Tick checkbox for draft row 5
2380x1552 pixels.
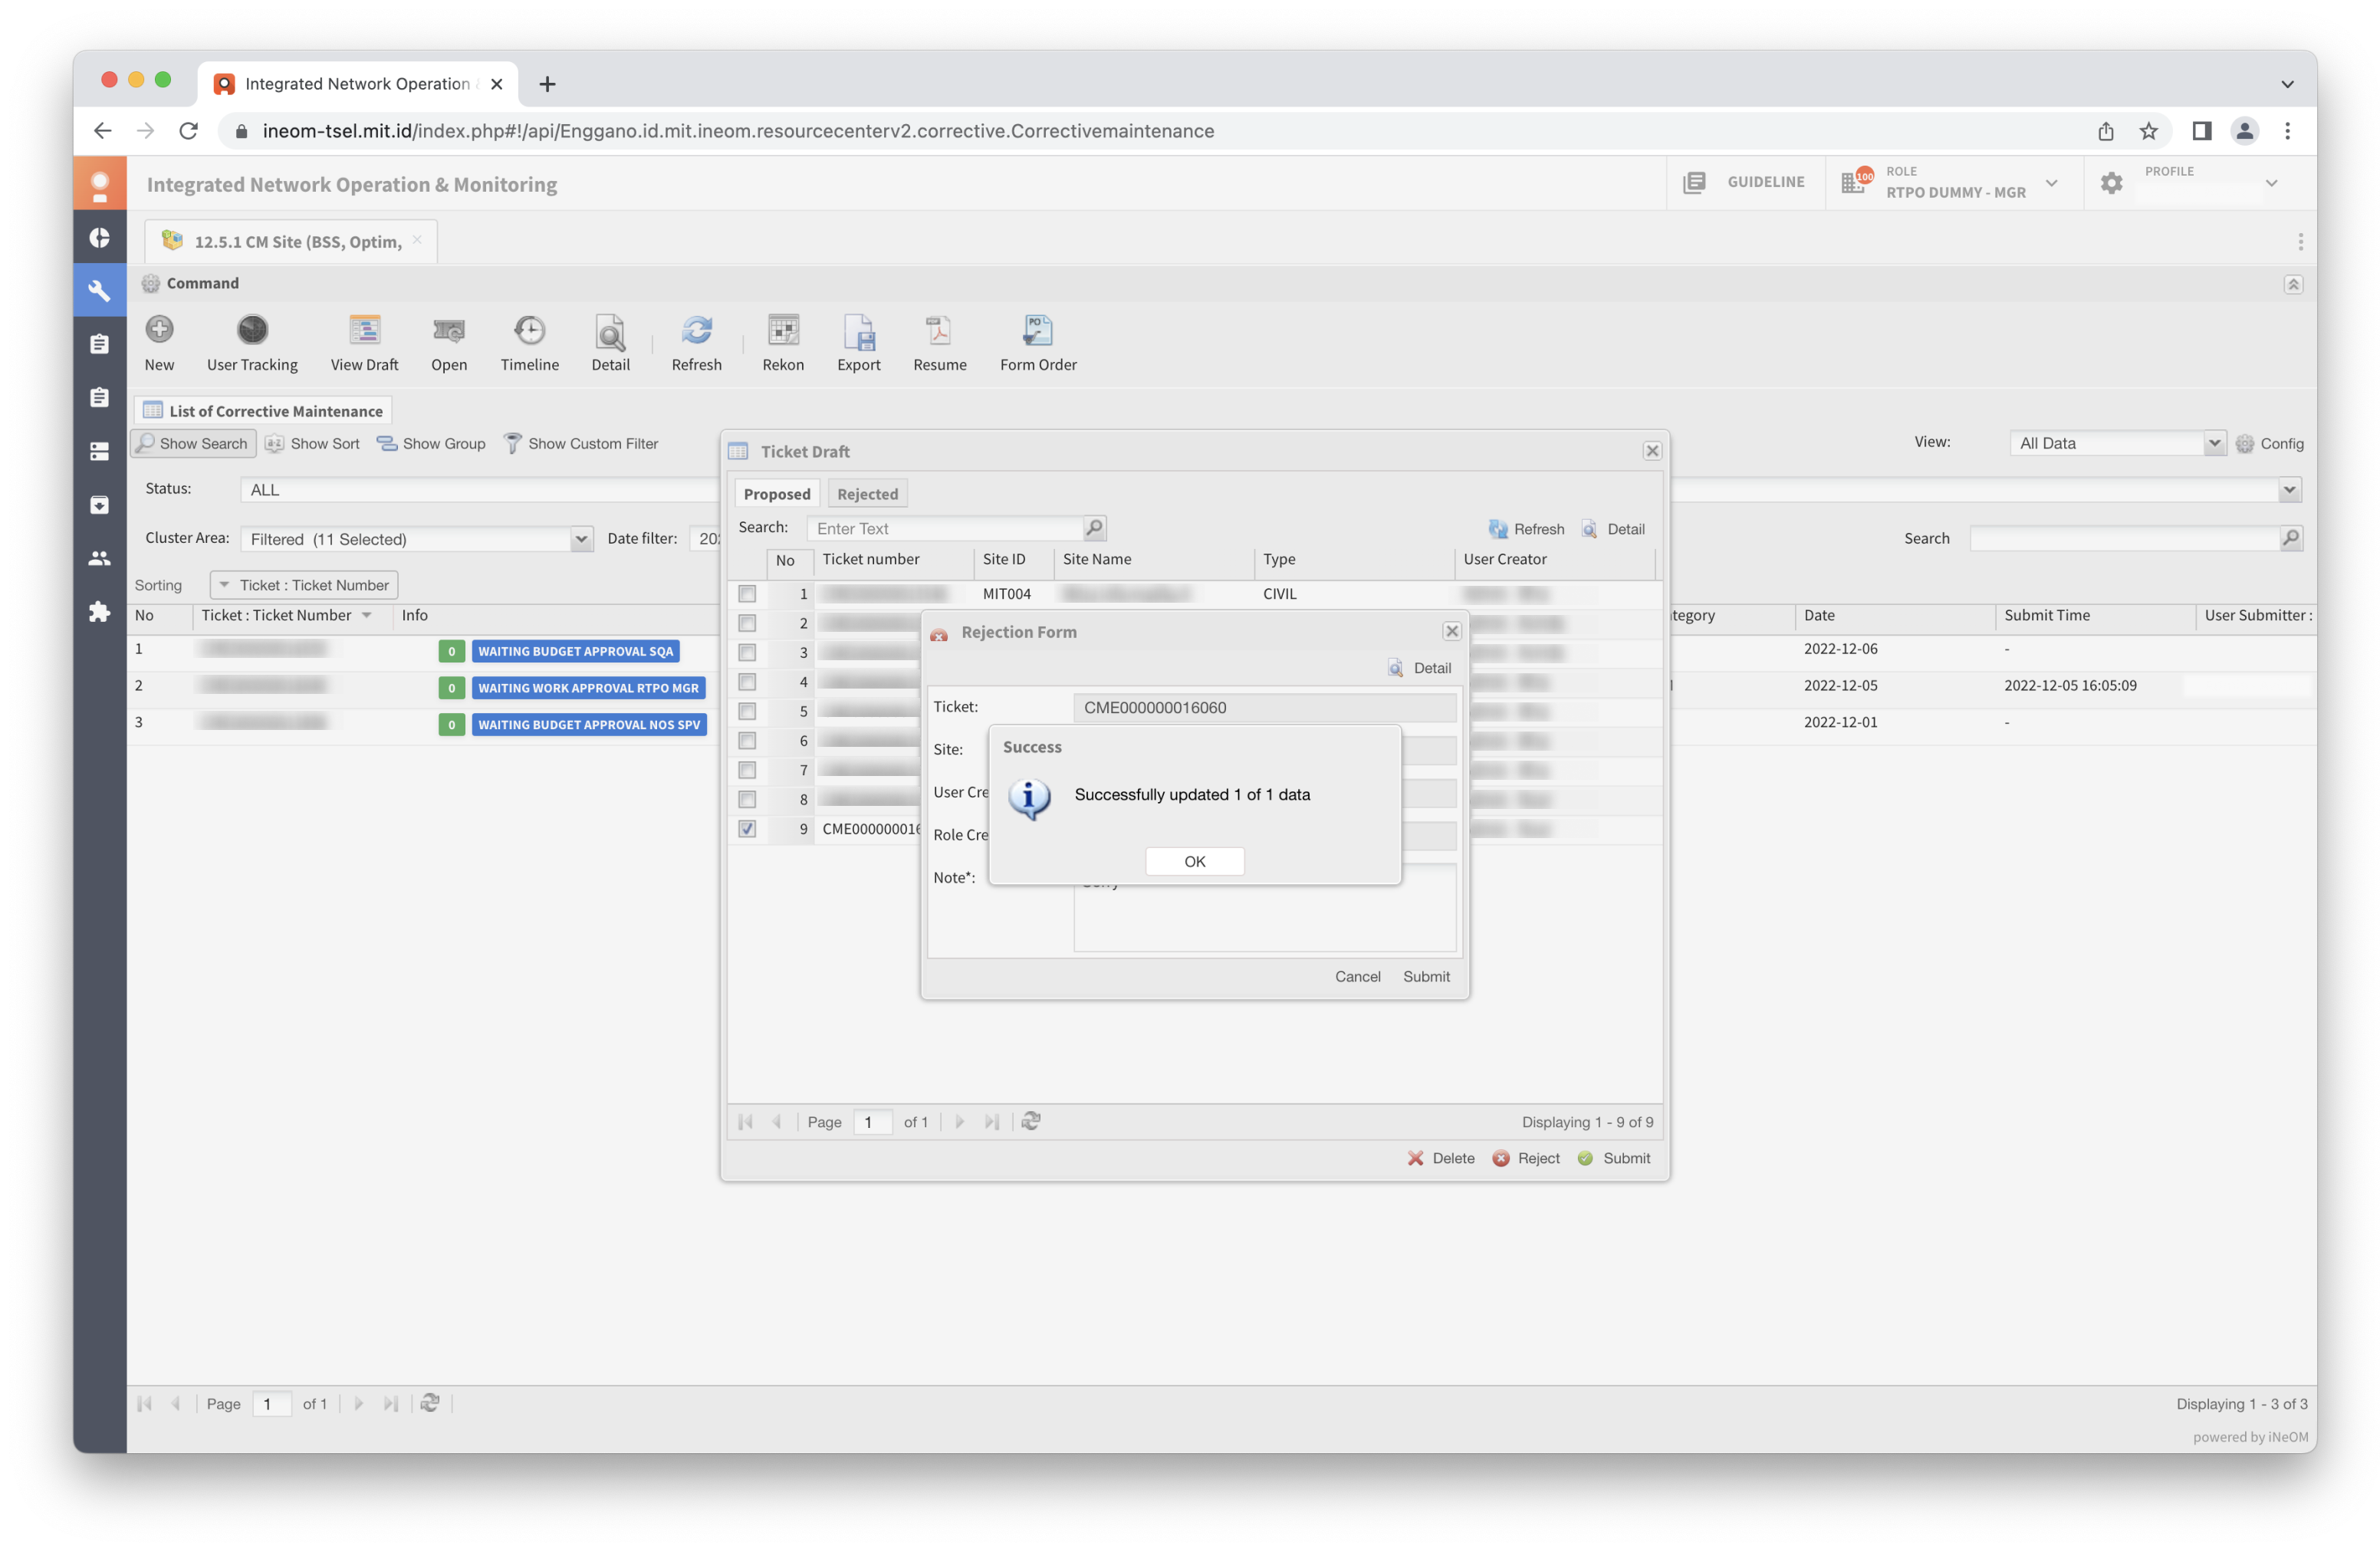(747, 711)
